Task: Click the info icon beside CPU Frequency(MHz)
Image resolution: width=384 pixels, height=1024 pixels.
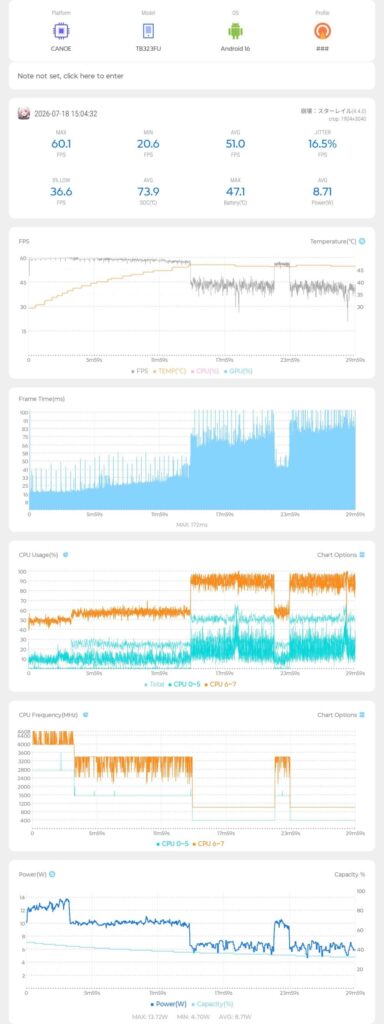Action: click(85, 714)
